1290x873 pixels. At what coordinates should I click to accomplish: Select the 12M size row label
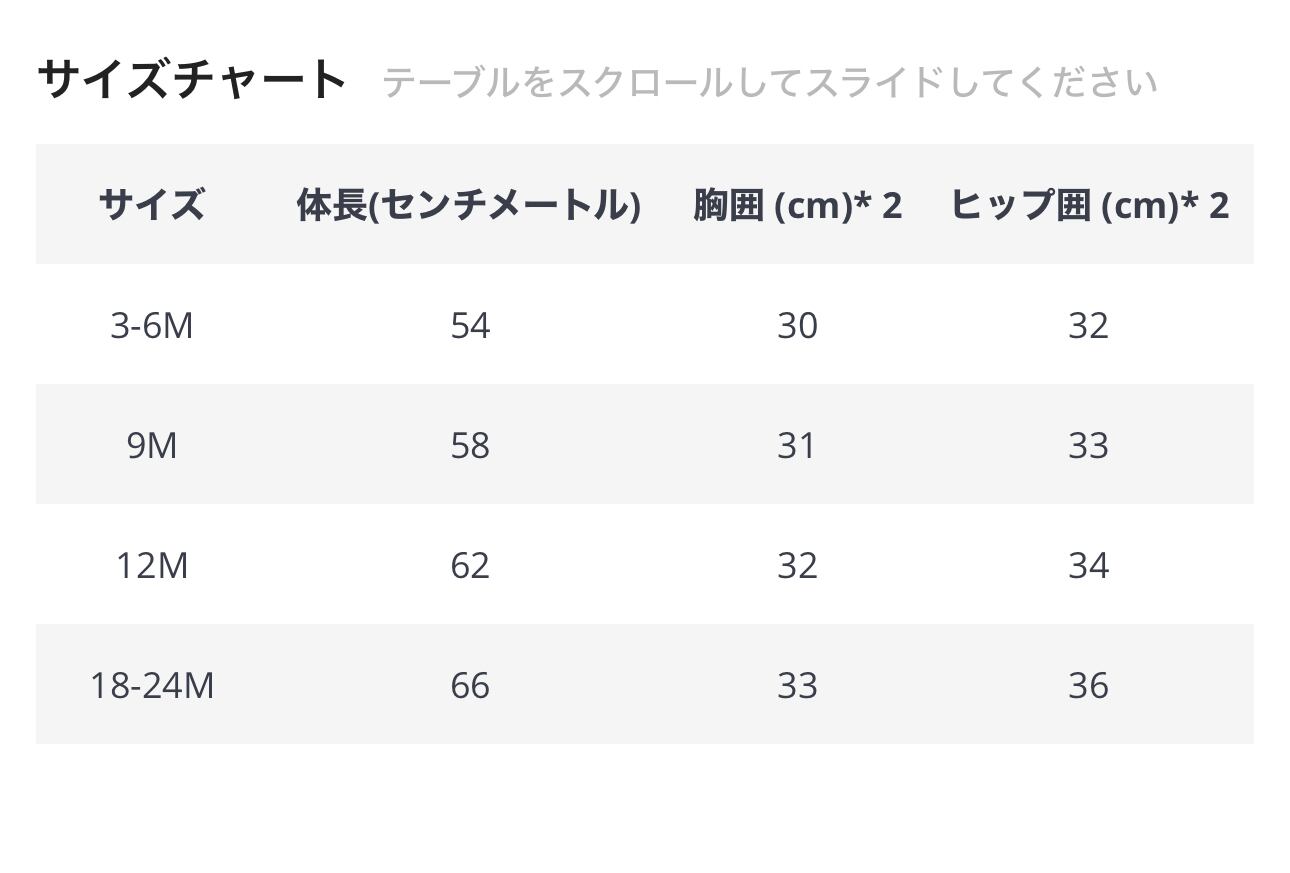point(152,565)
